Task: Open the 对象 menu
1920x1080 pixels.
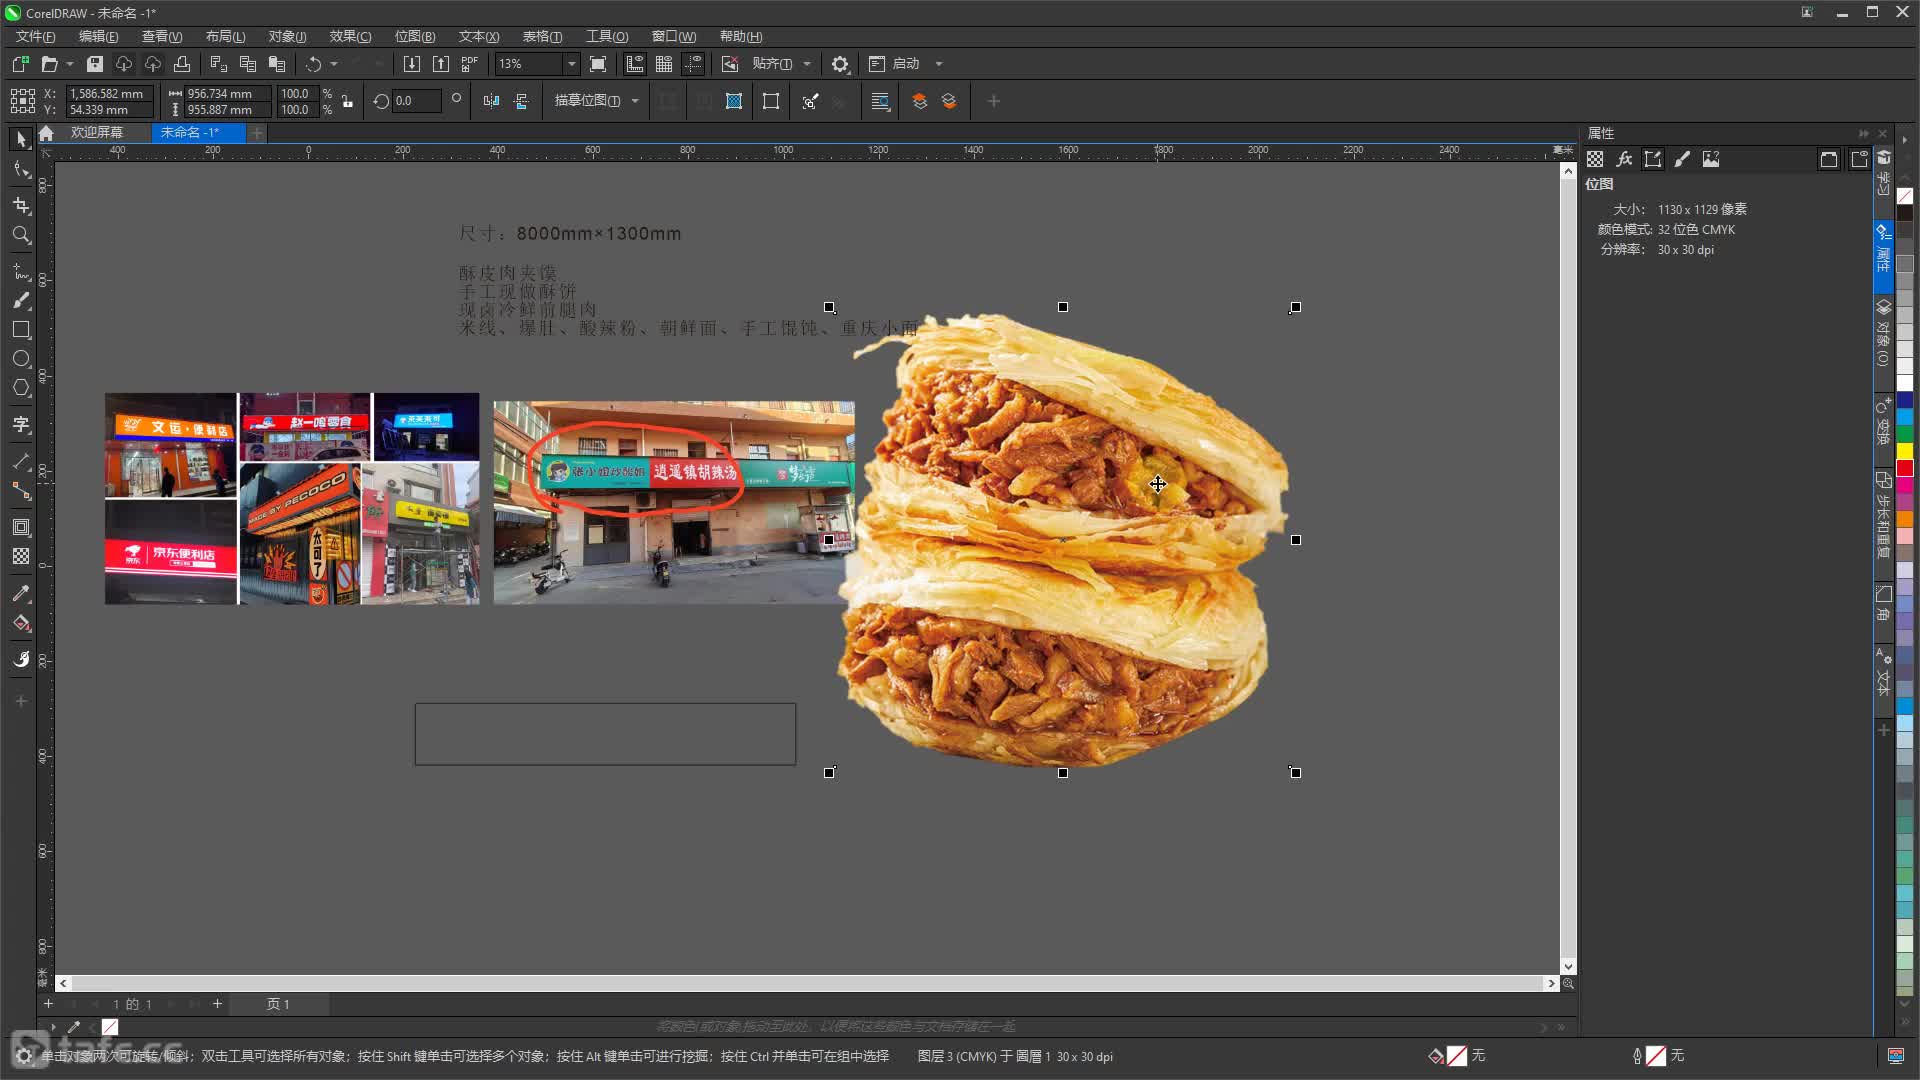Action: point(287,36)
